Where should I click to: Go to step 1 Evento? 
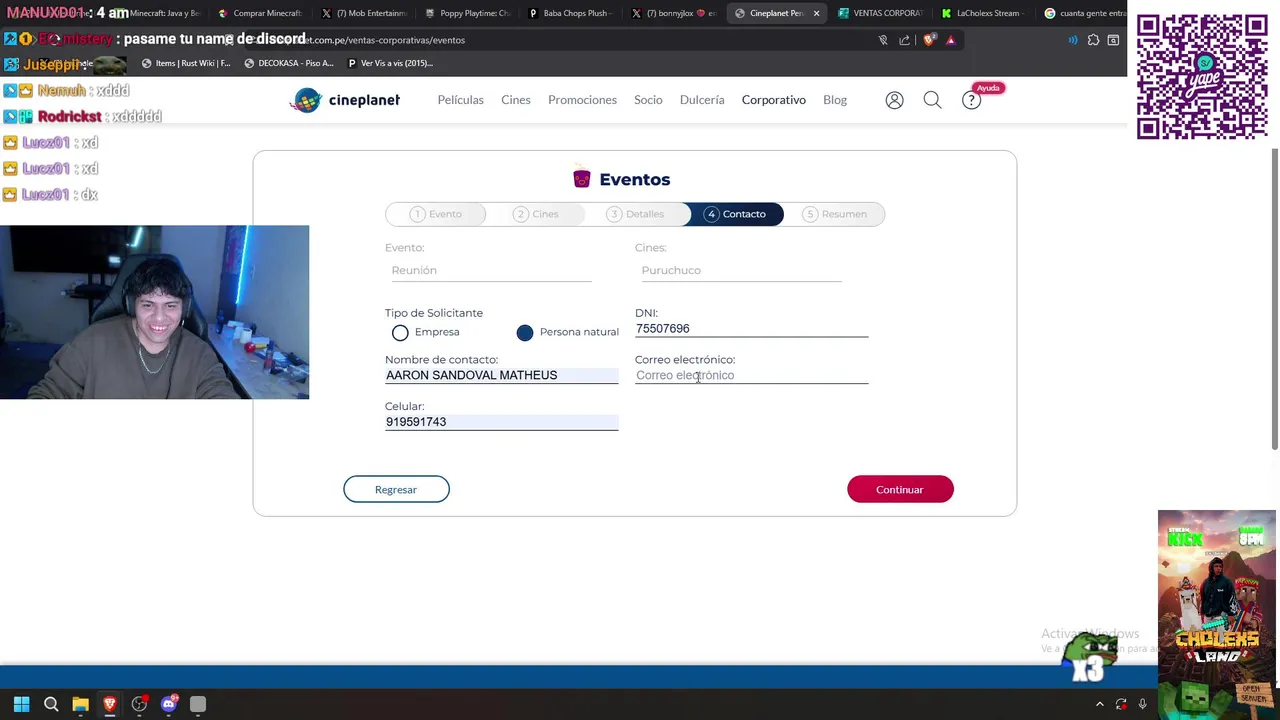click(436, 214)
